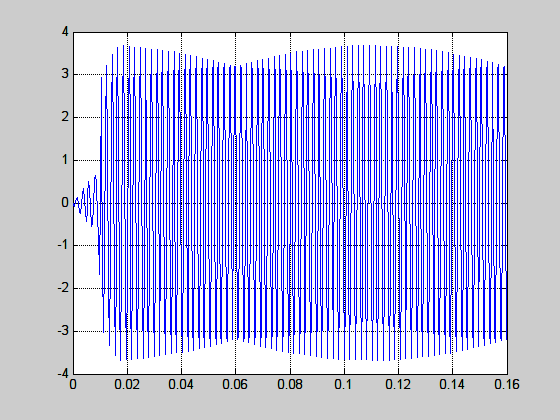
Task: Click the y-axis label -4
Action: [63, 374]
